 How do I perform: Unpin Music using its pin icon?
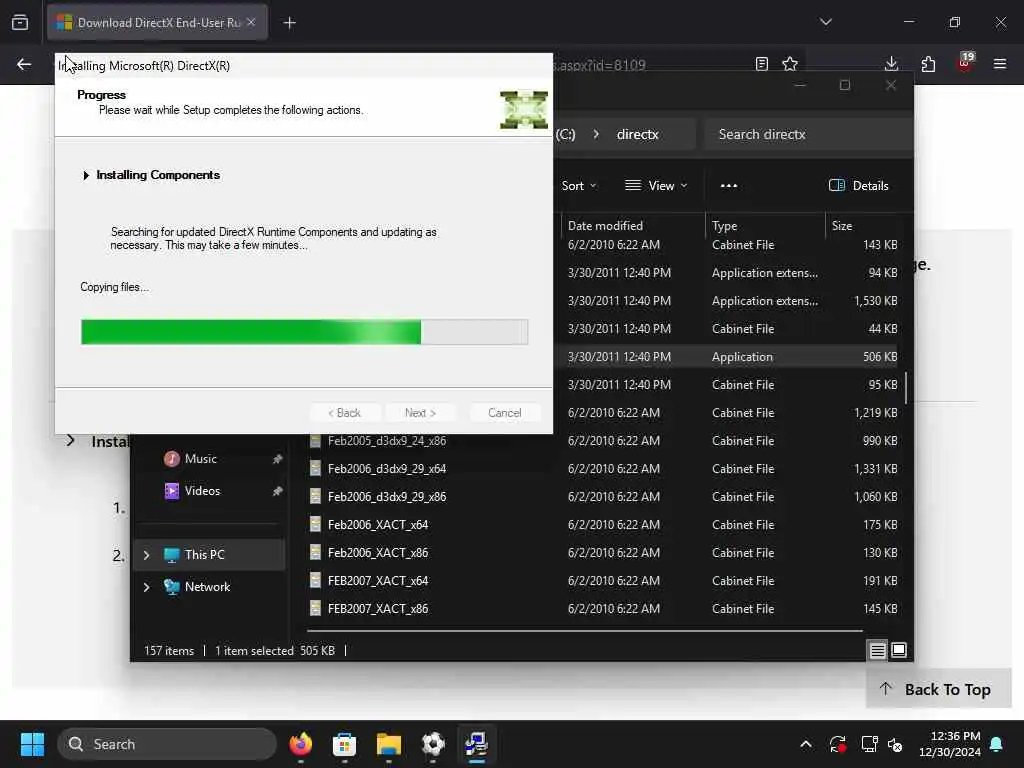(277, 459)
